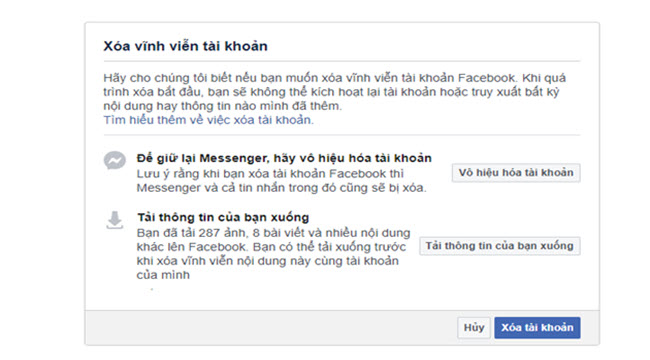Click the Messenger icon

pos(115,160)
